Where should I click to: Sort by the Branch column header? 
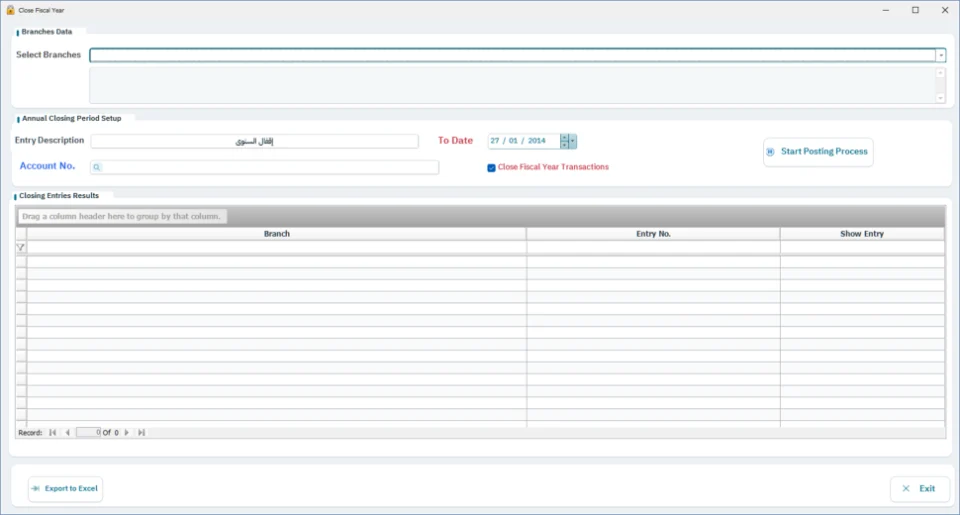click(277, 234)
